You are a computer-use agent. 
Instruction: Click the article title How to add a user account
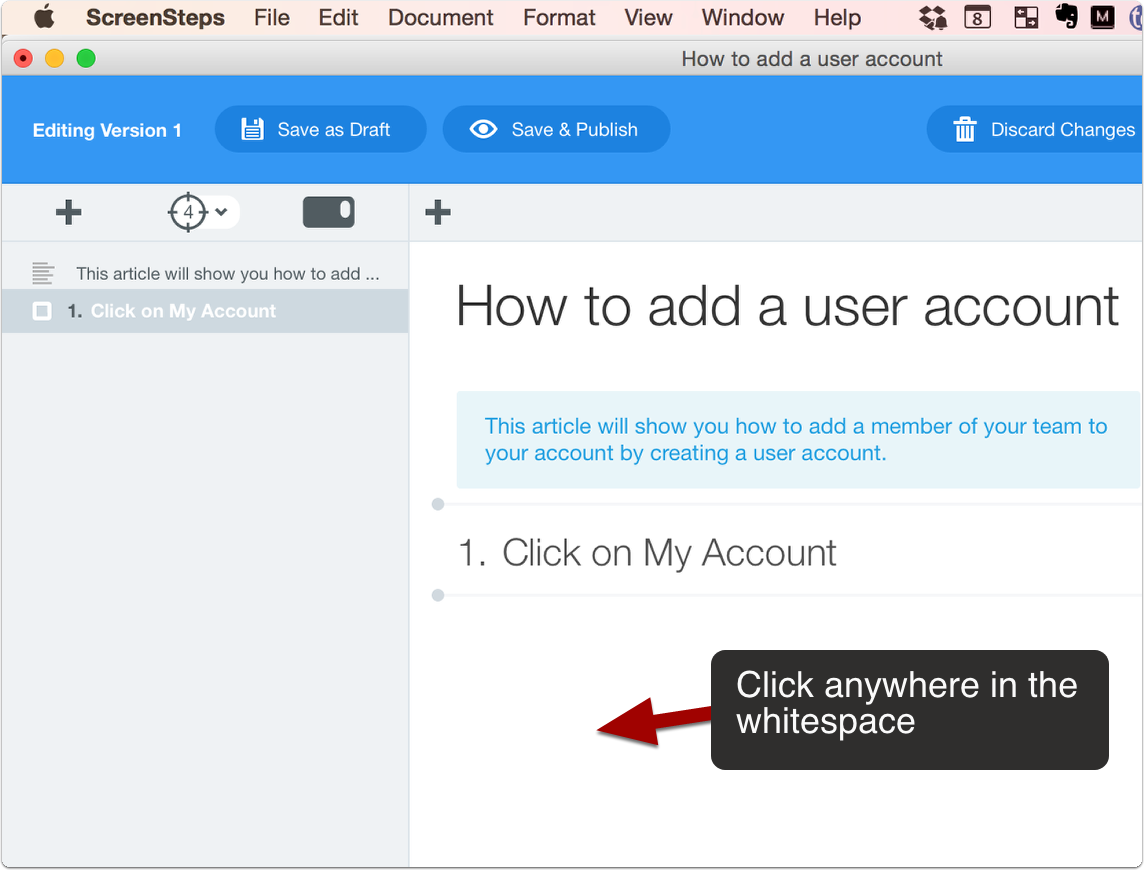(x=787, y=307)
